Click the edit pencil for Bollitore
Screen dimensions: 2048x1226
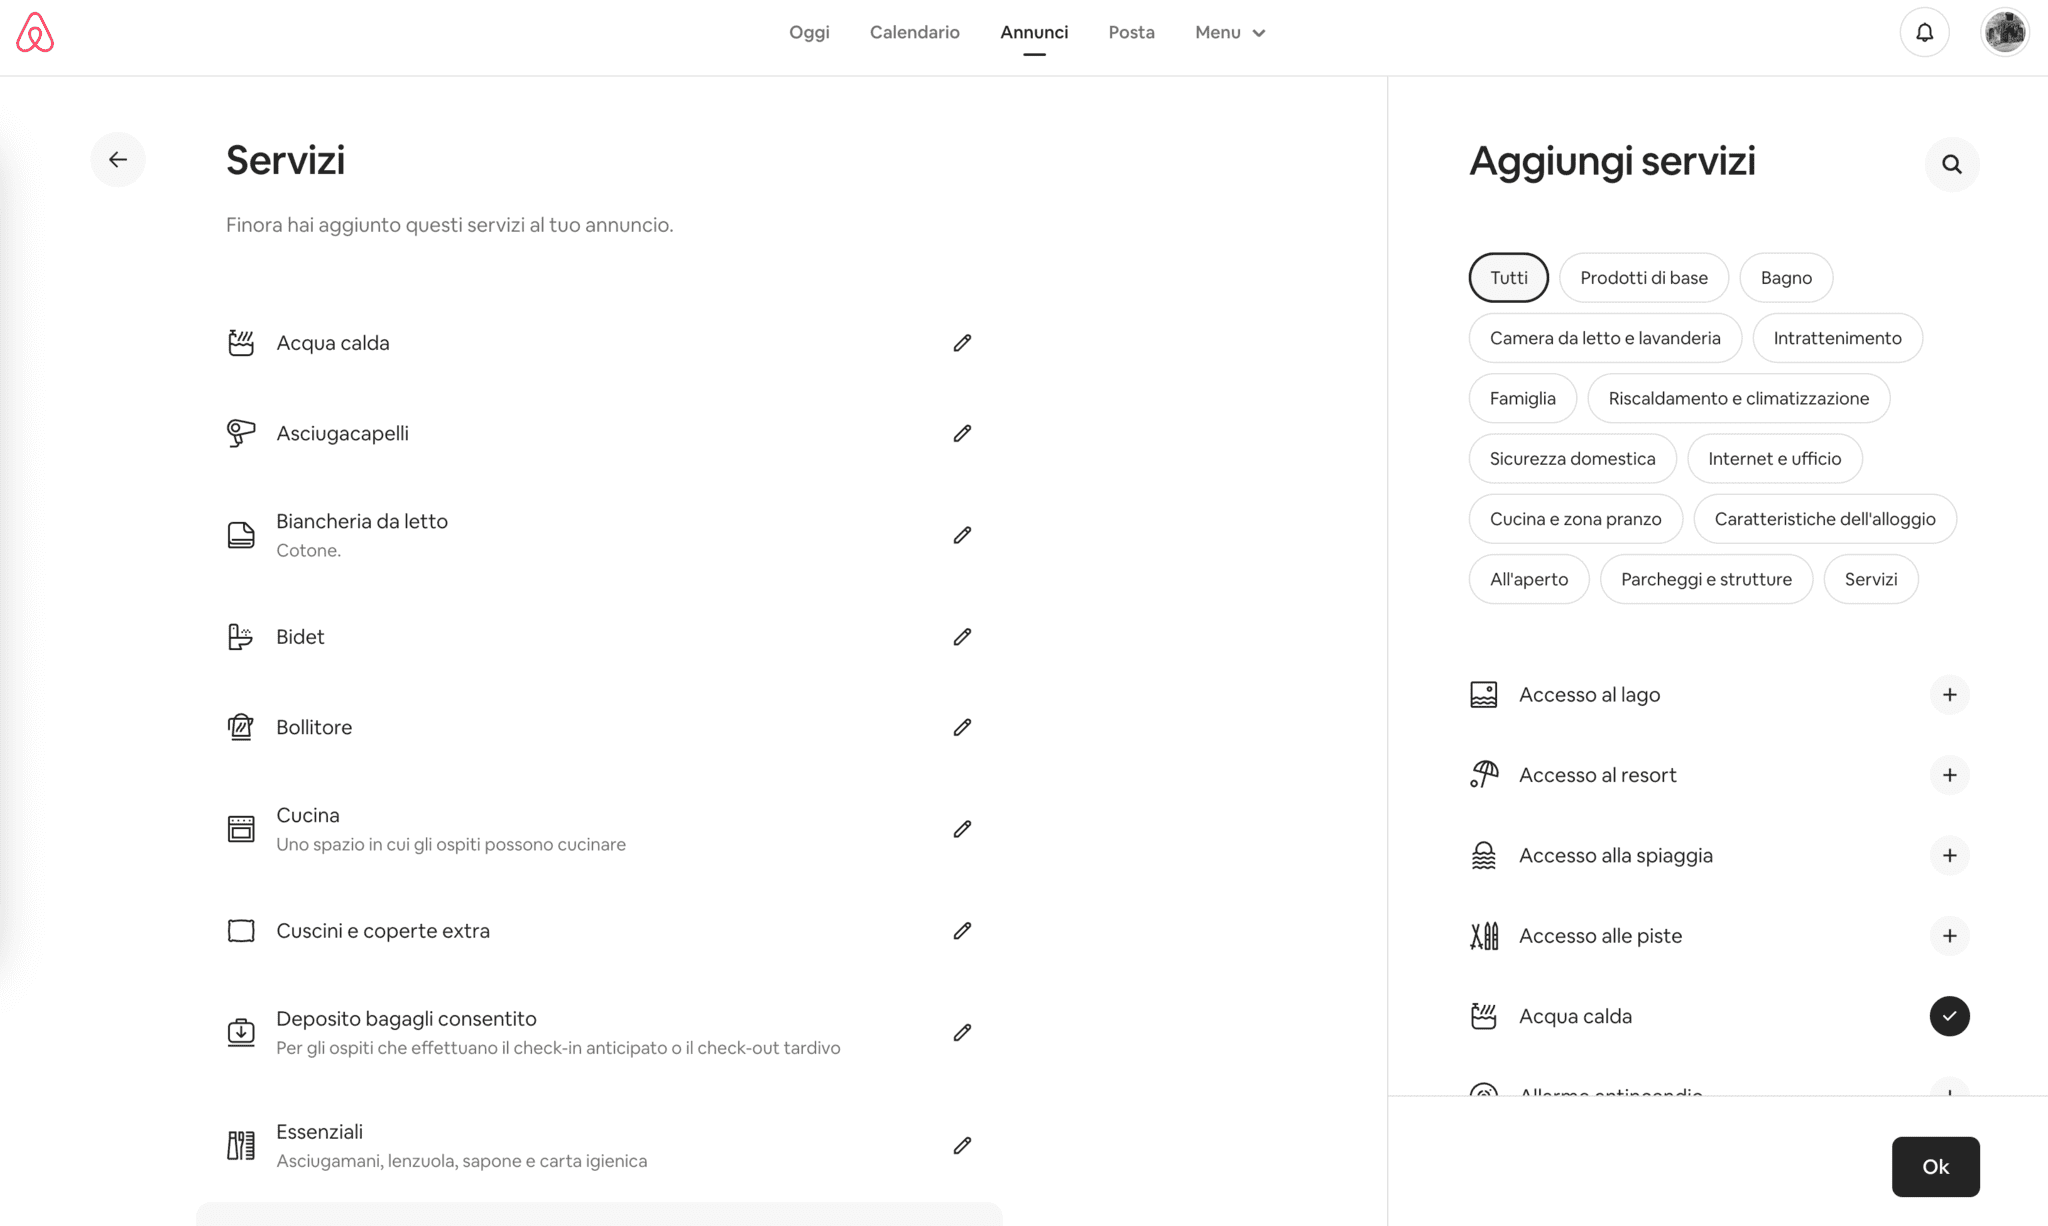tap(962, 727)
